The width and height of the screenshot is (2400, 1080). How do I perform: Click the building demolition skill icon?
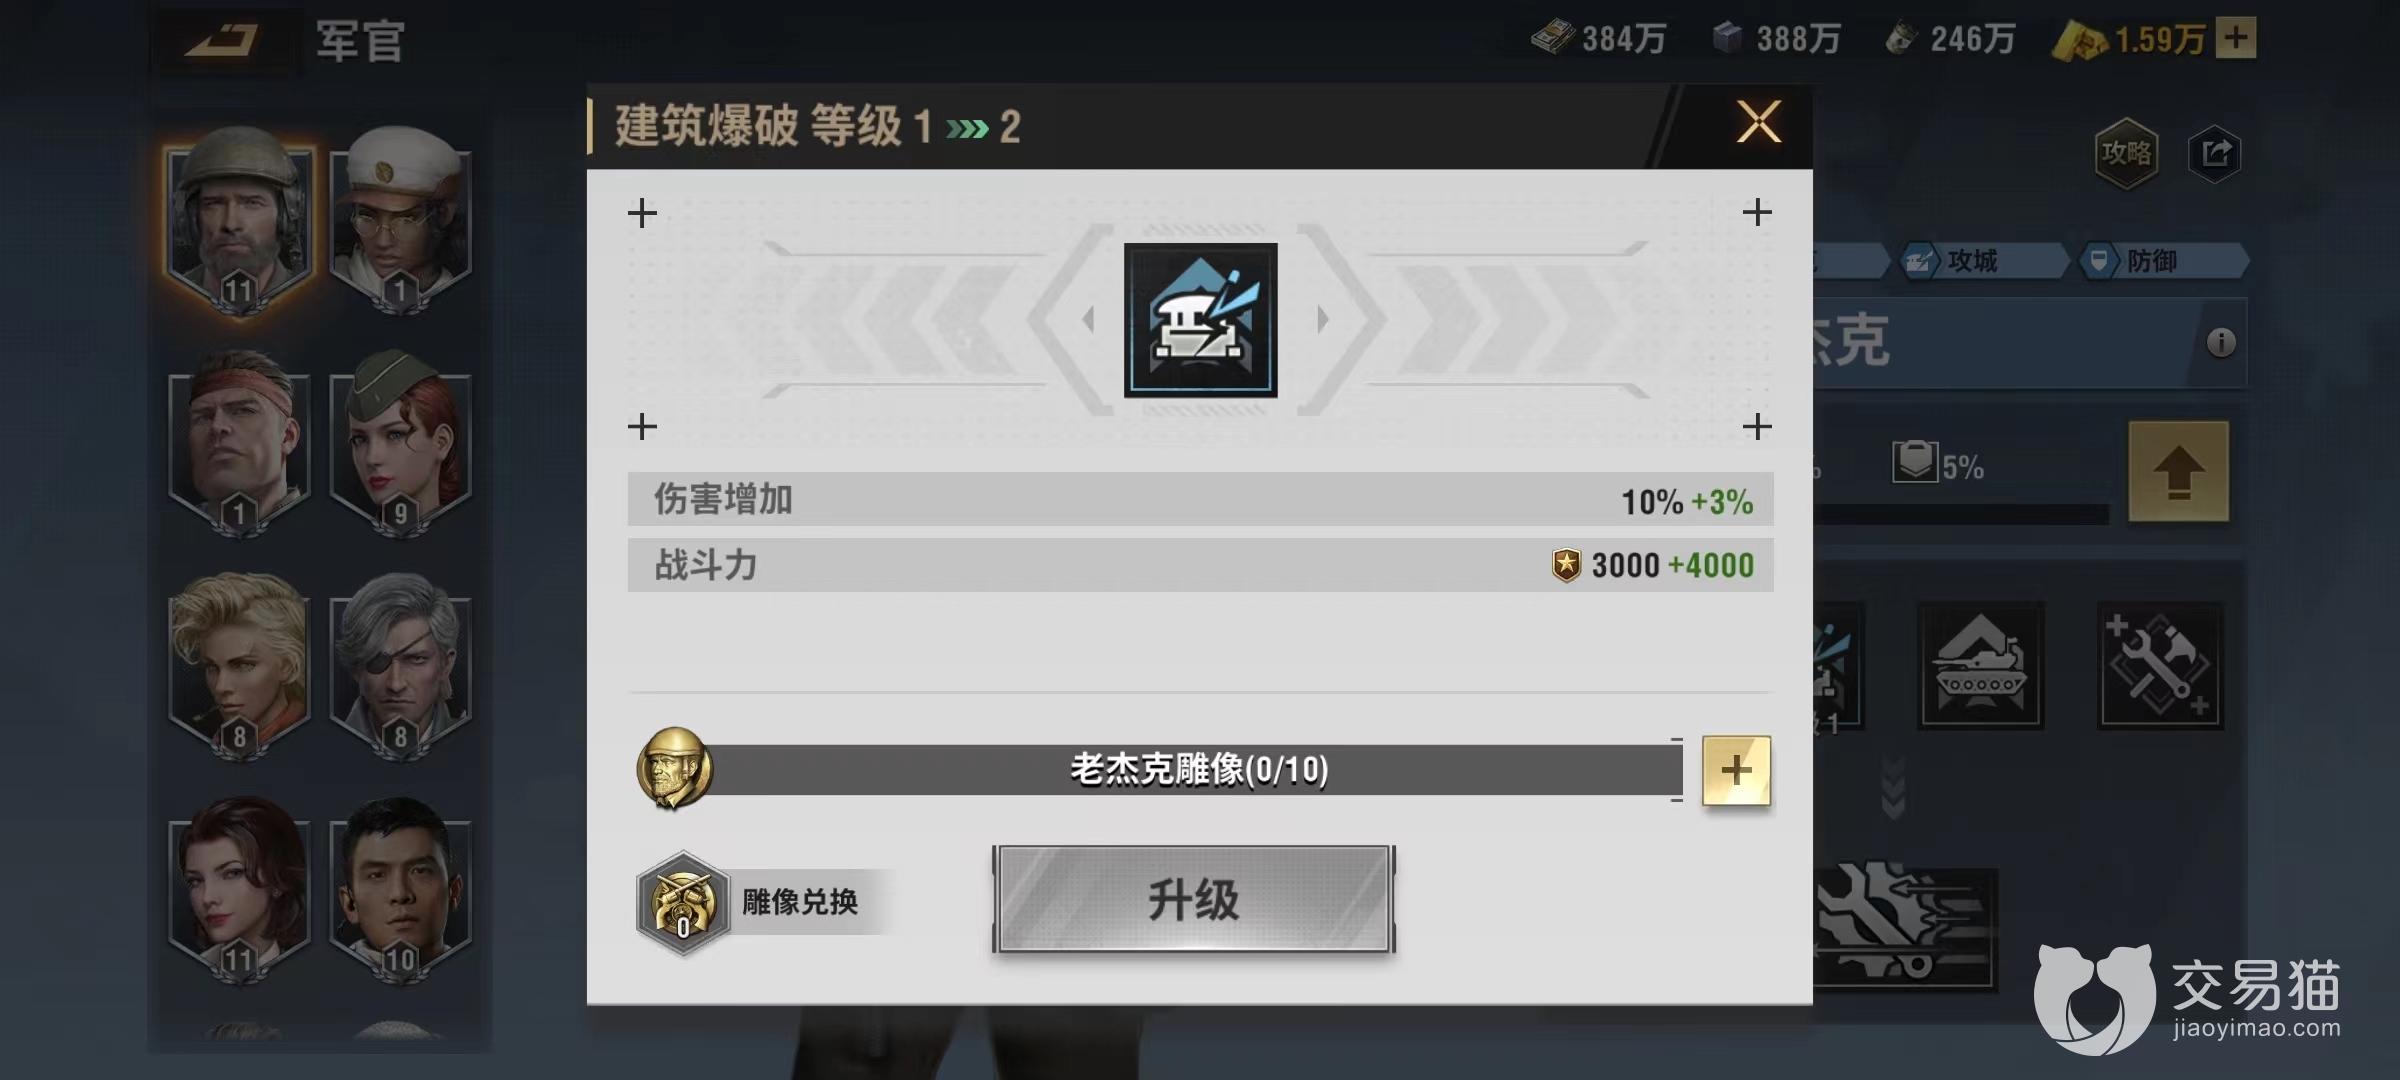(1200, 320)
